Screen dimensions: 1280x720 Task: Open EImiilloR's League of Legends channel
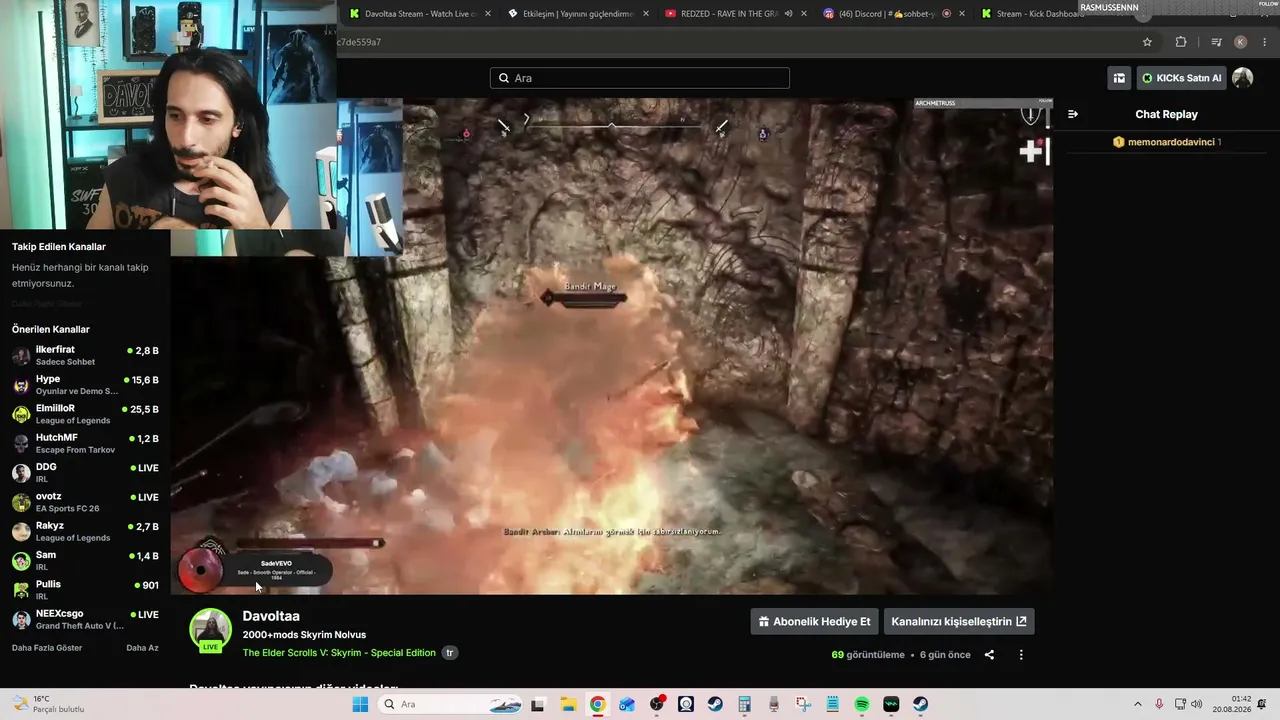[85, 414]
